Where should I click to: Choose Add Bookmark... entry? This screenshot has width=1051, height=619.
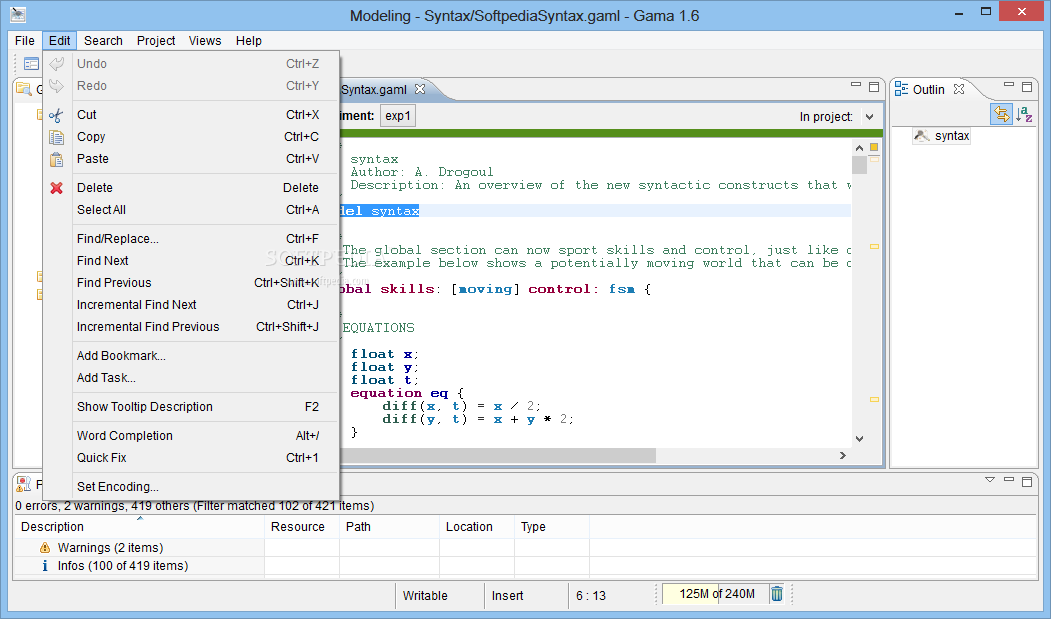point(192,356)
